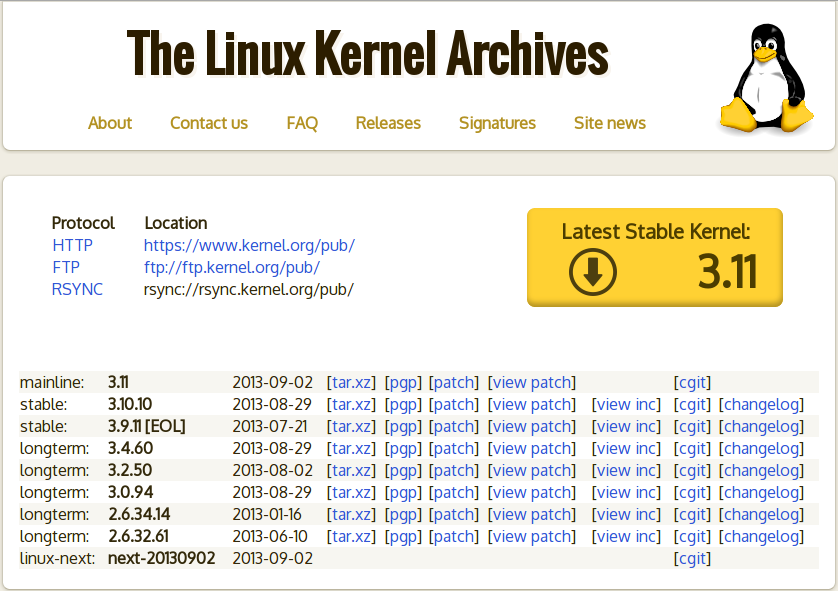838x591 pixels.
Task: Download tar.xz for stable 3.10.10
Action: (x=351, y=405)
